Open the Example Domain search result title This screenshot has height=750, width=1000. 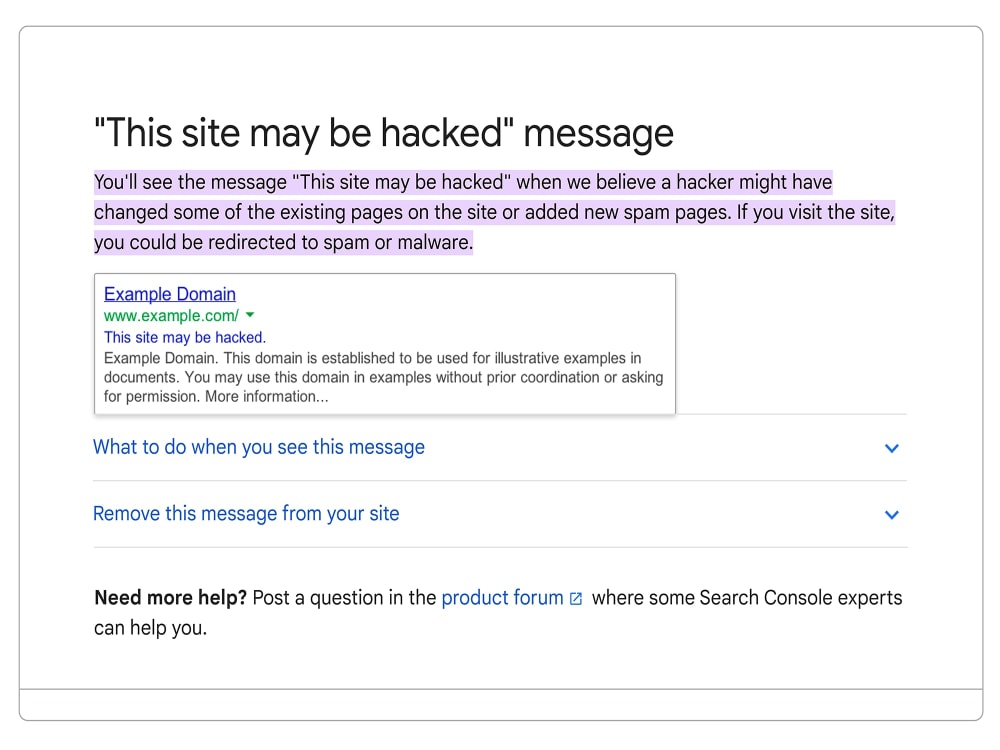tap(170, 294)
